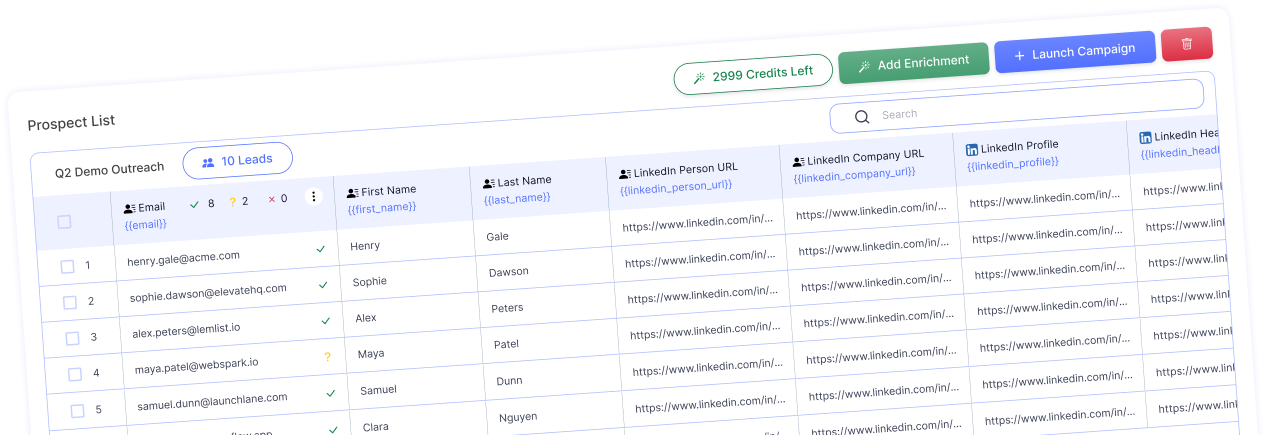Select email alex.peters@lemlist.io

186,330
